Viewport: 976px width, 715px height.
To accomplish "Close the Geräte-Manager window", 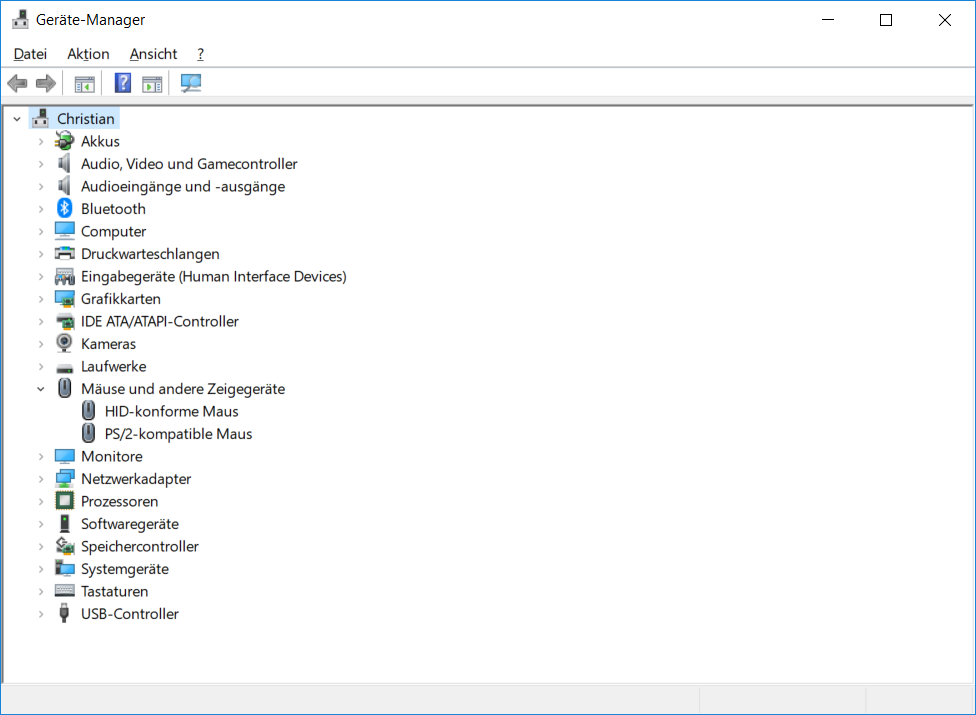I will (944, 20).
